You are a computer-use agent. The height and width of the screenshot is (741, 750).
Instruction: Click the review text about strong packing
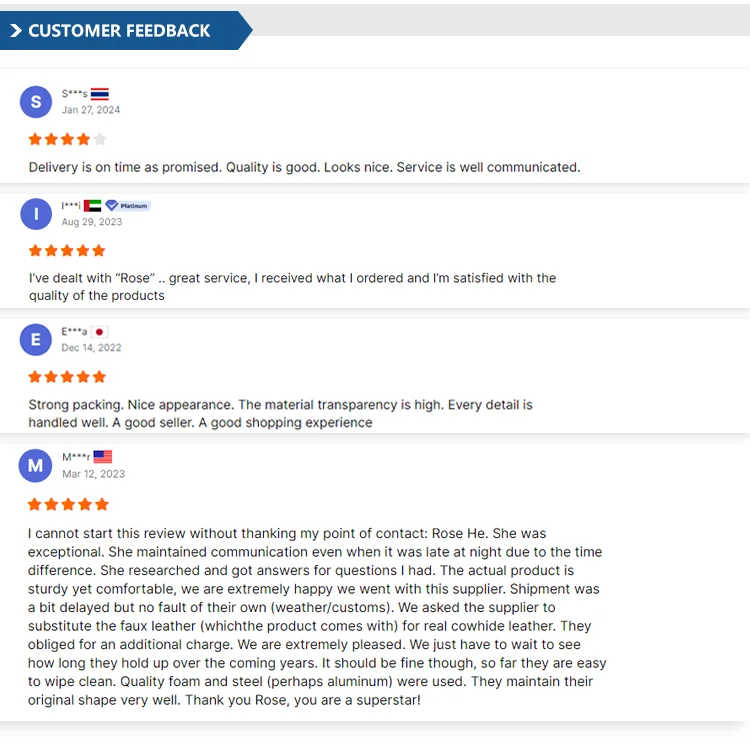click(280, 413)
